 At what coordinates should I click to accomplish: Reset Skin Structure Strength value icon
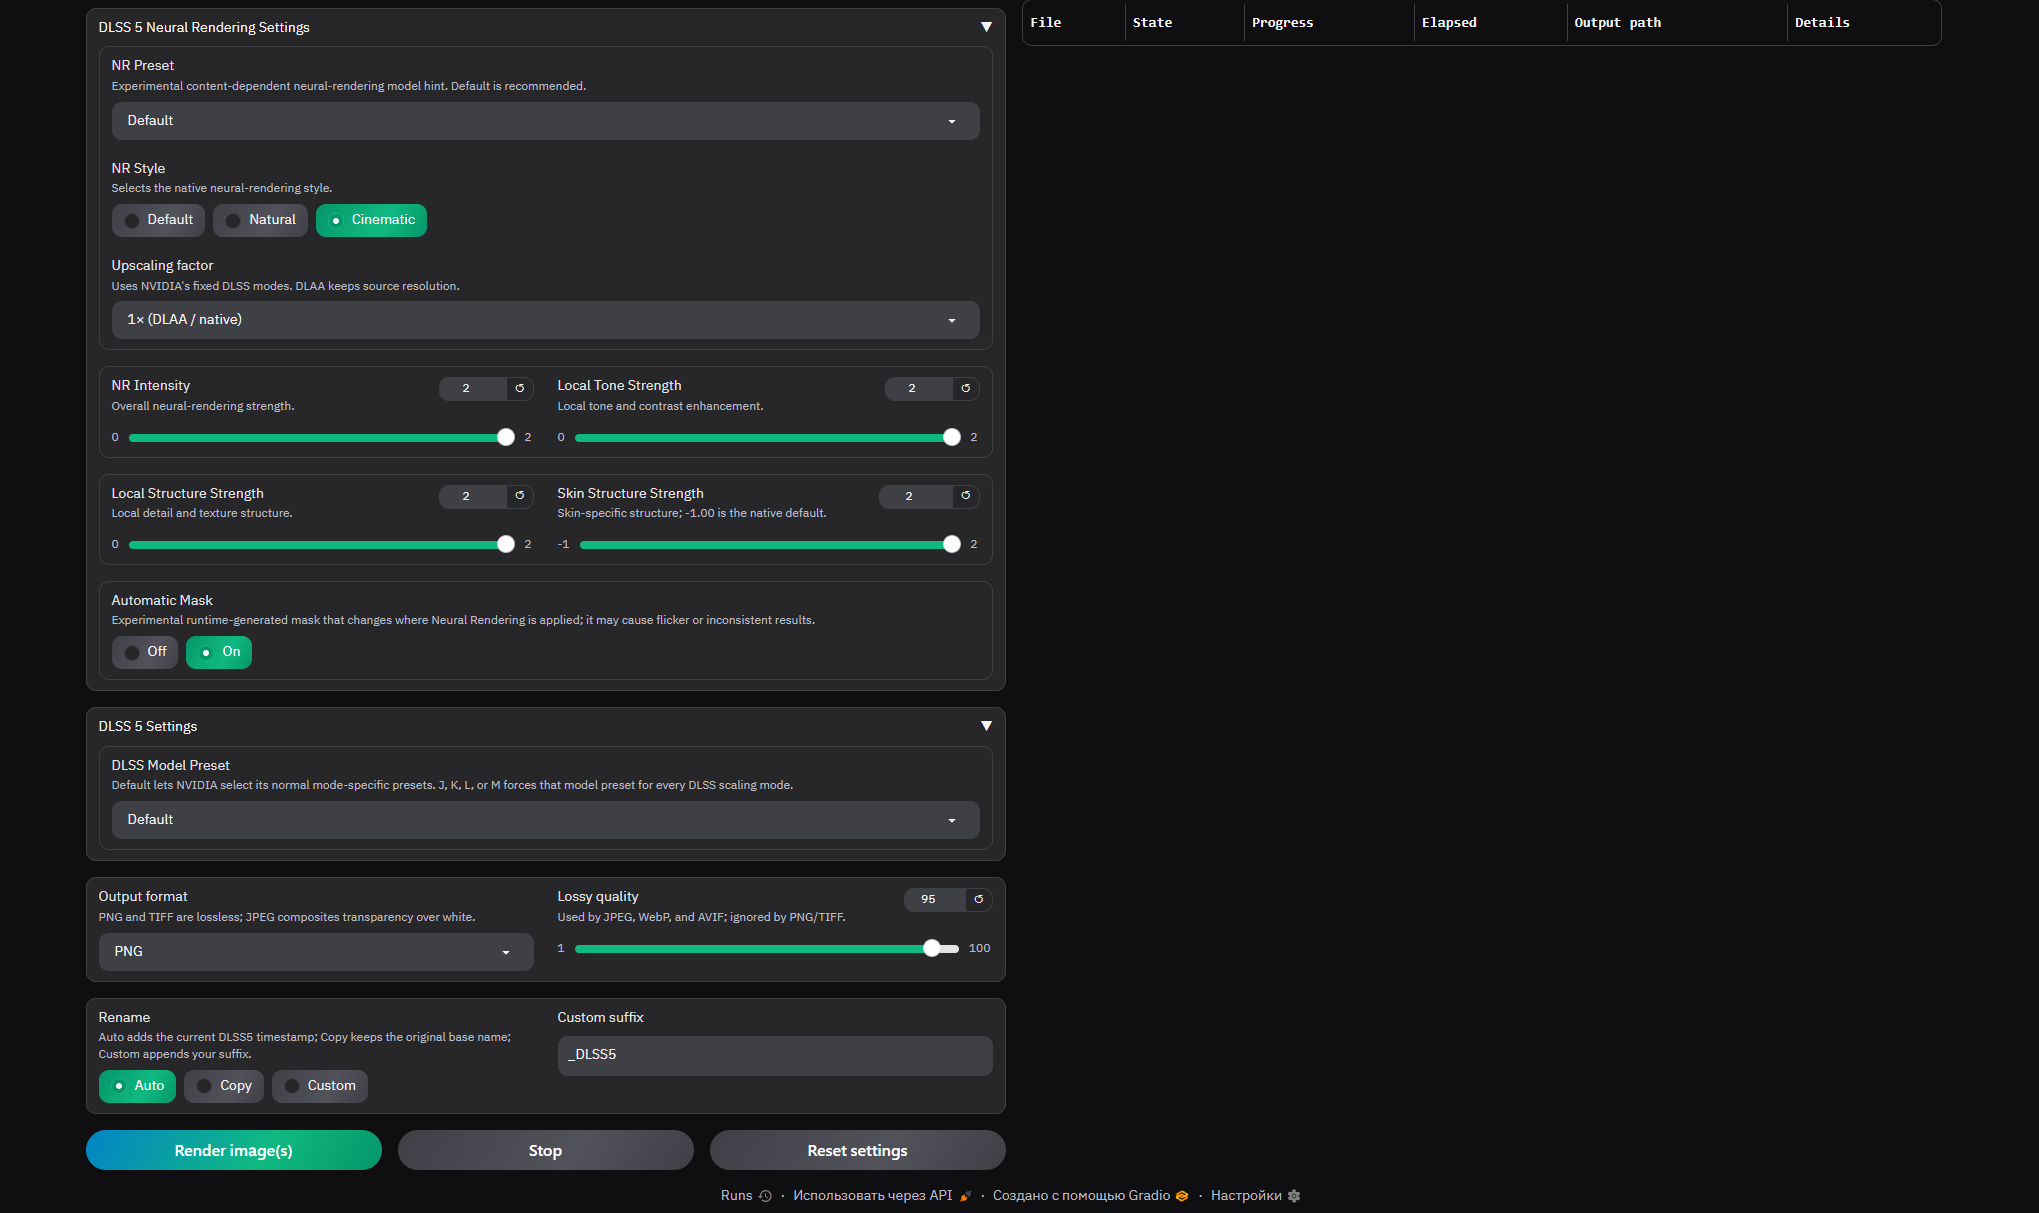coord(966,496)
